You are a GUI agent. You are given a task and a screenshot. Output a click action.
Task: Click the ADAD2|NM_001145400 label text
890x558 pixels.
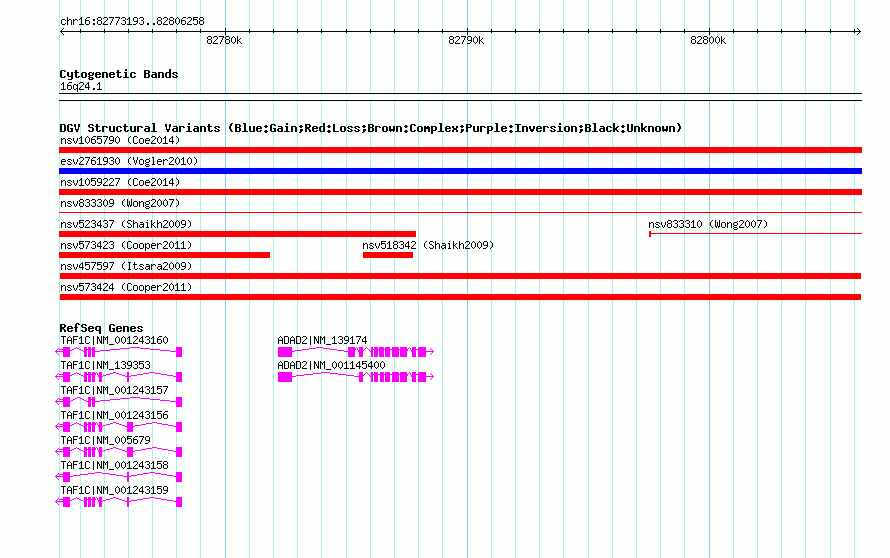point(331,366)
